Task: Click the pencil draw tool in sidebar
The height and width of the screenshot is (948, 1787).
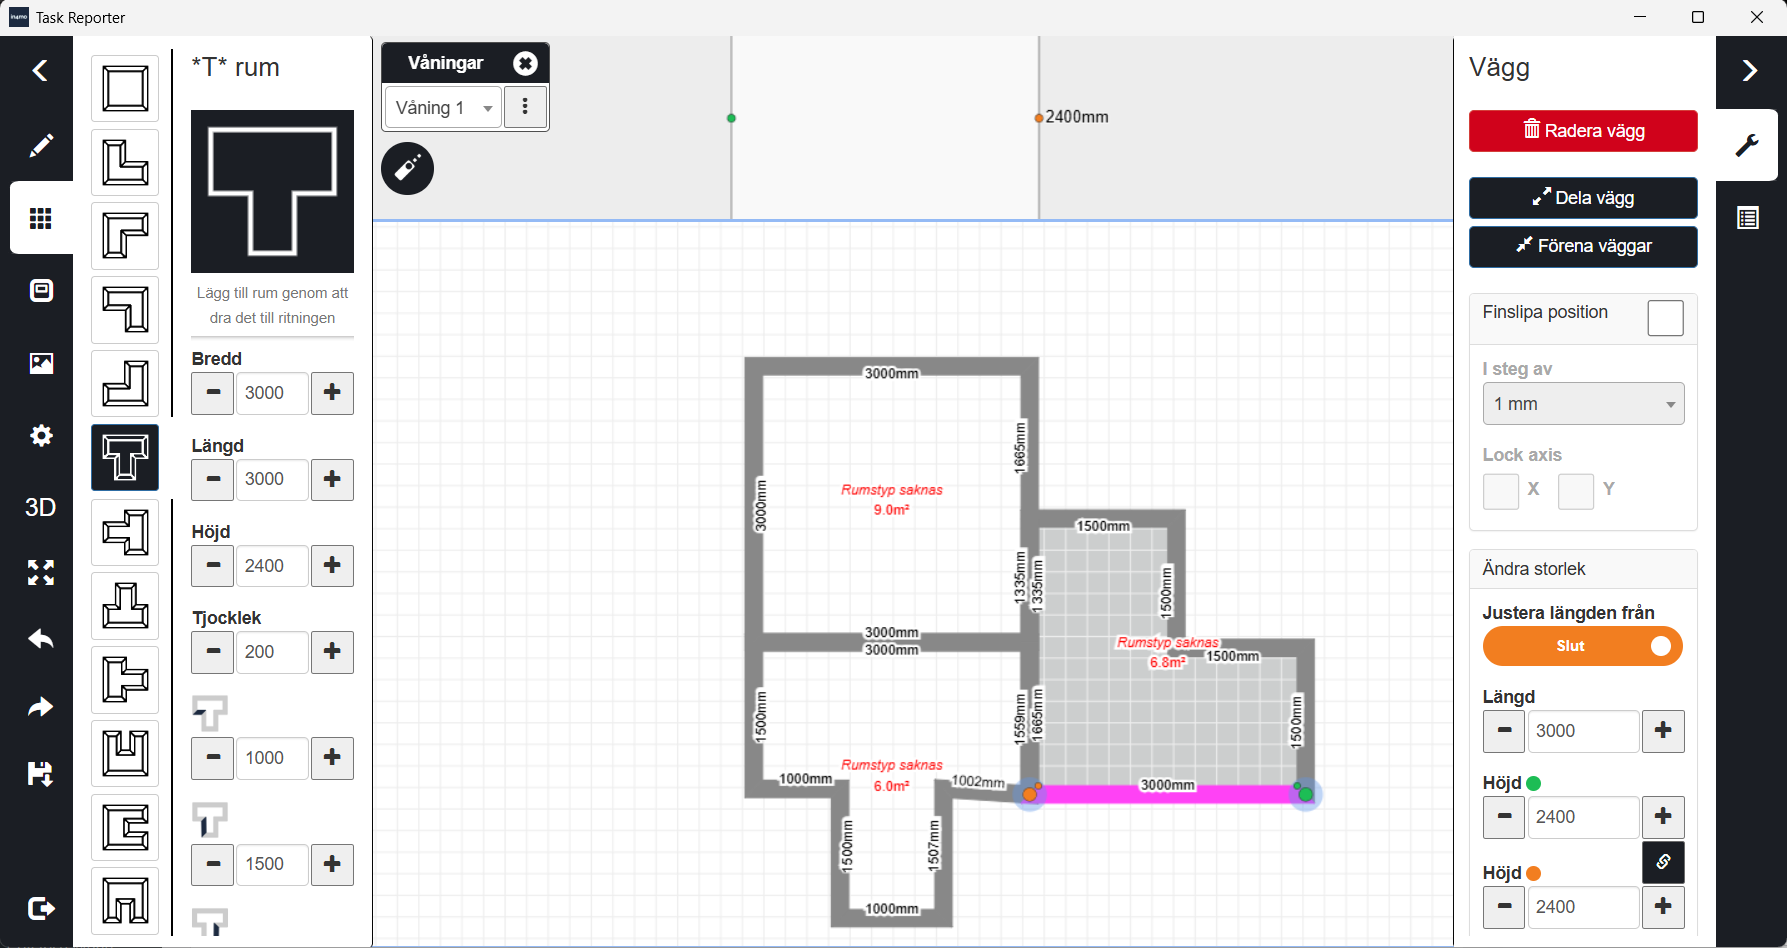Action: [40, 146]
